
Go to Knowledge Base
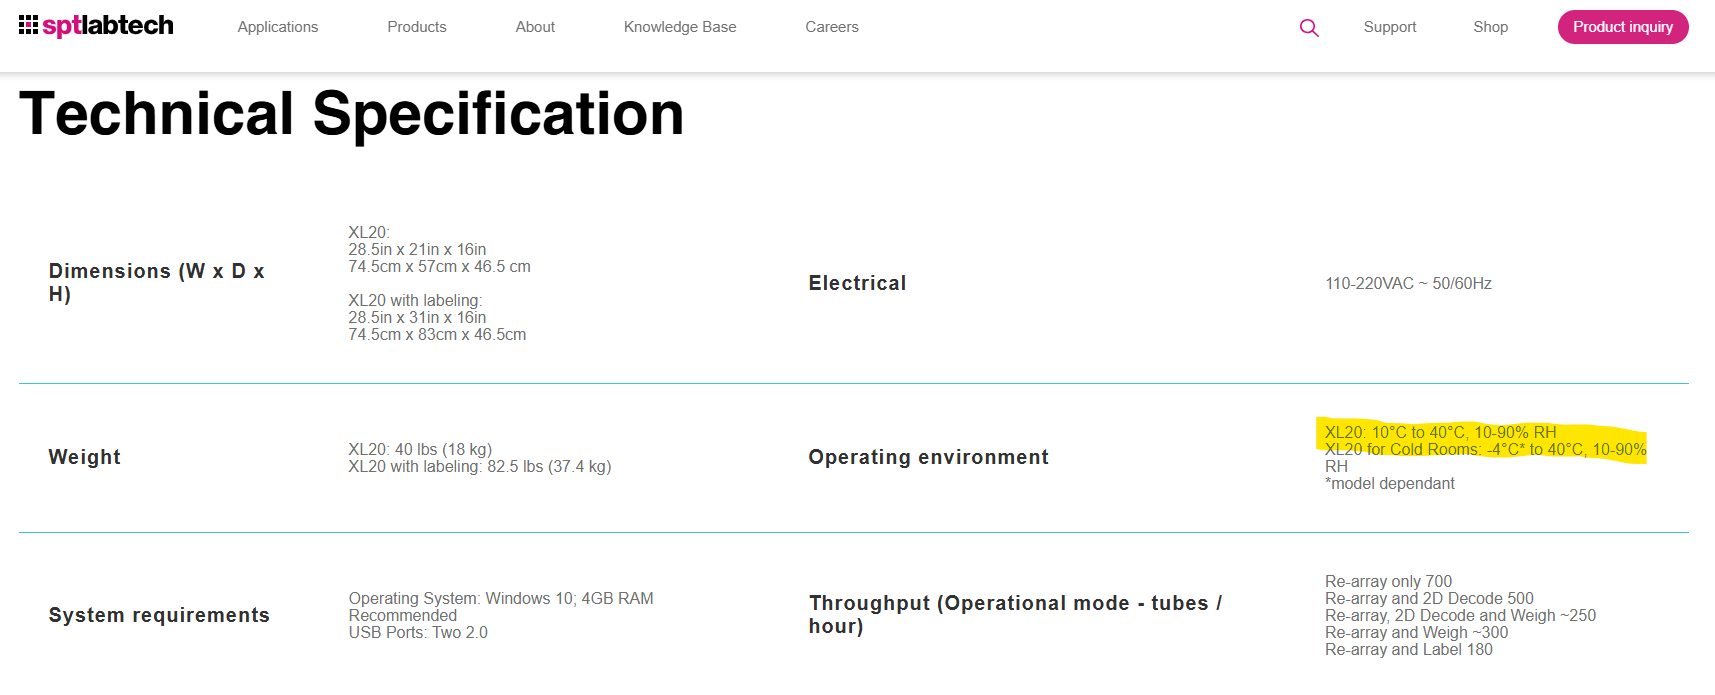pyautogui.click(x=680, y=27)
